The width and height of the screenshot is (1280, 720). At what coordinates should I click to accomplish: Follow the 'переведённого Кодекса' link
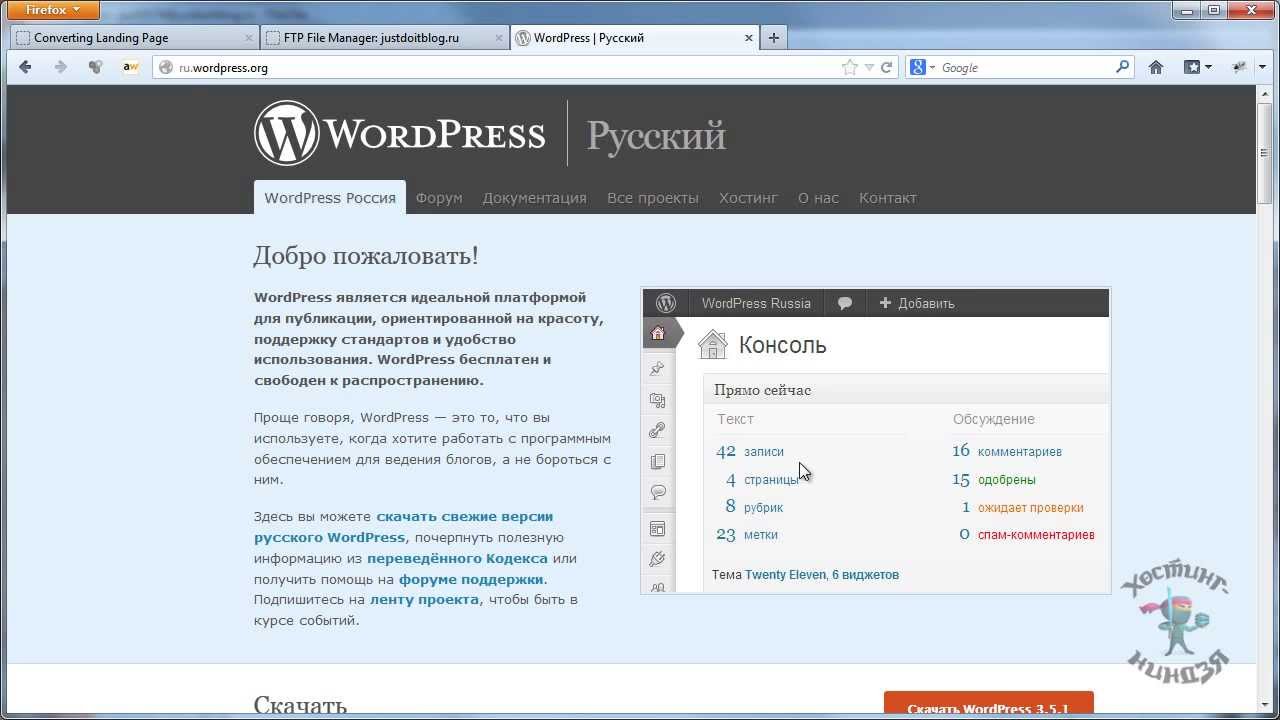457,558
